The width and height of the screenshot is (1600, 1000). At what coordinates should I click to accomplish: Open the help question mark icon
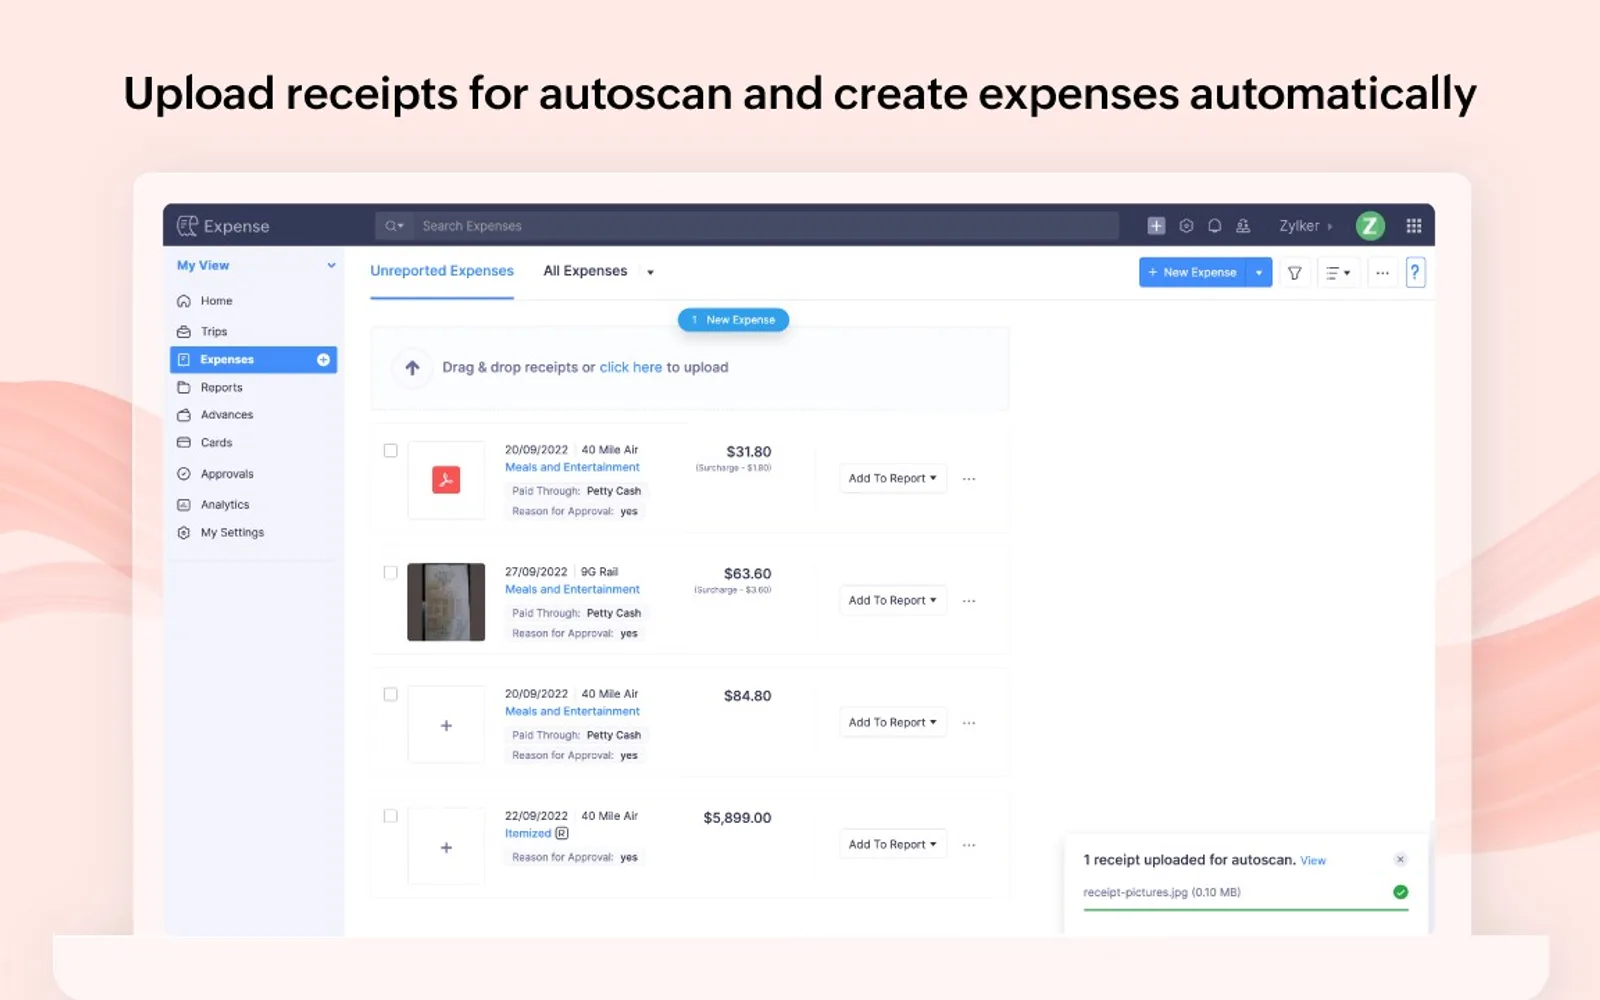1415,273
